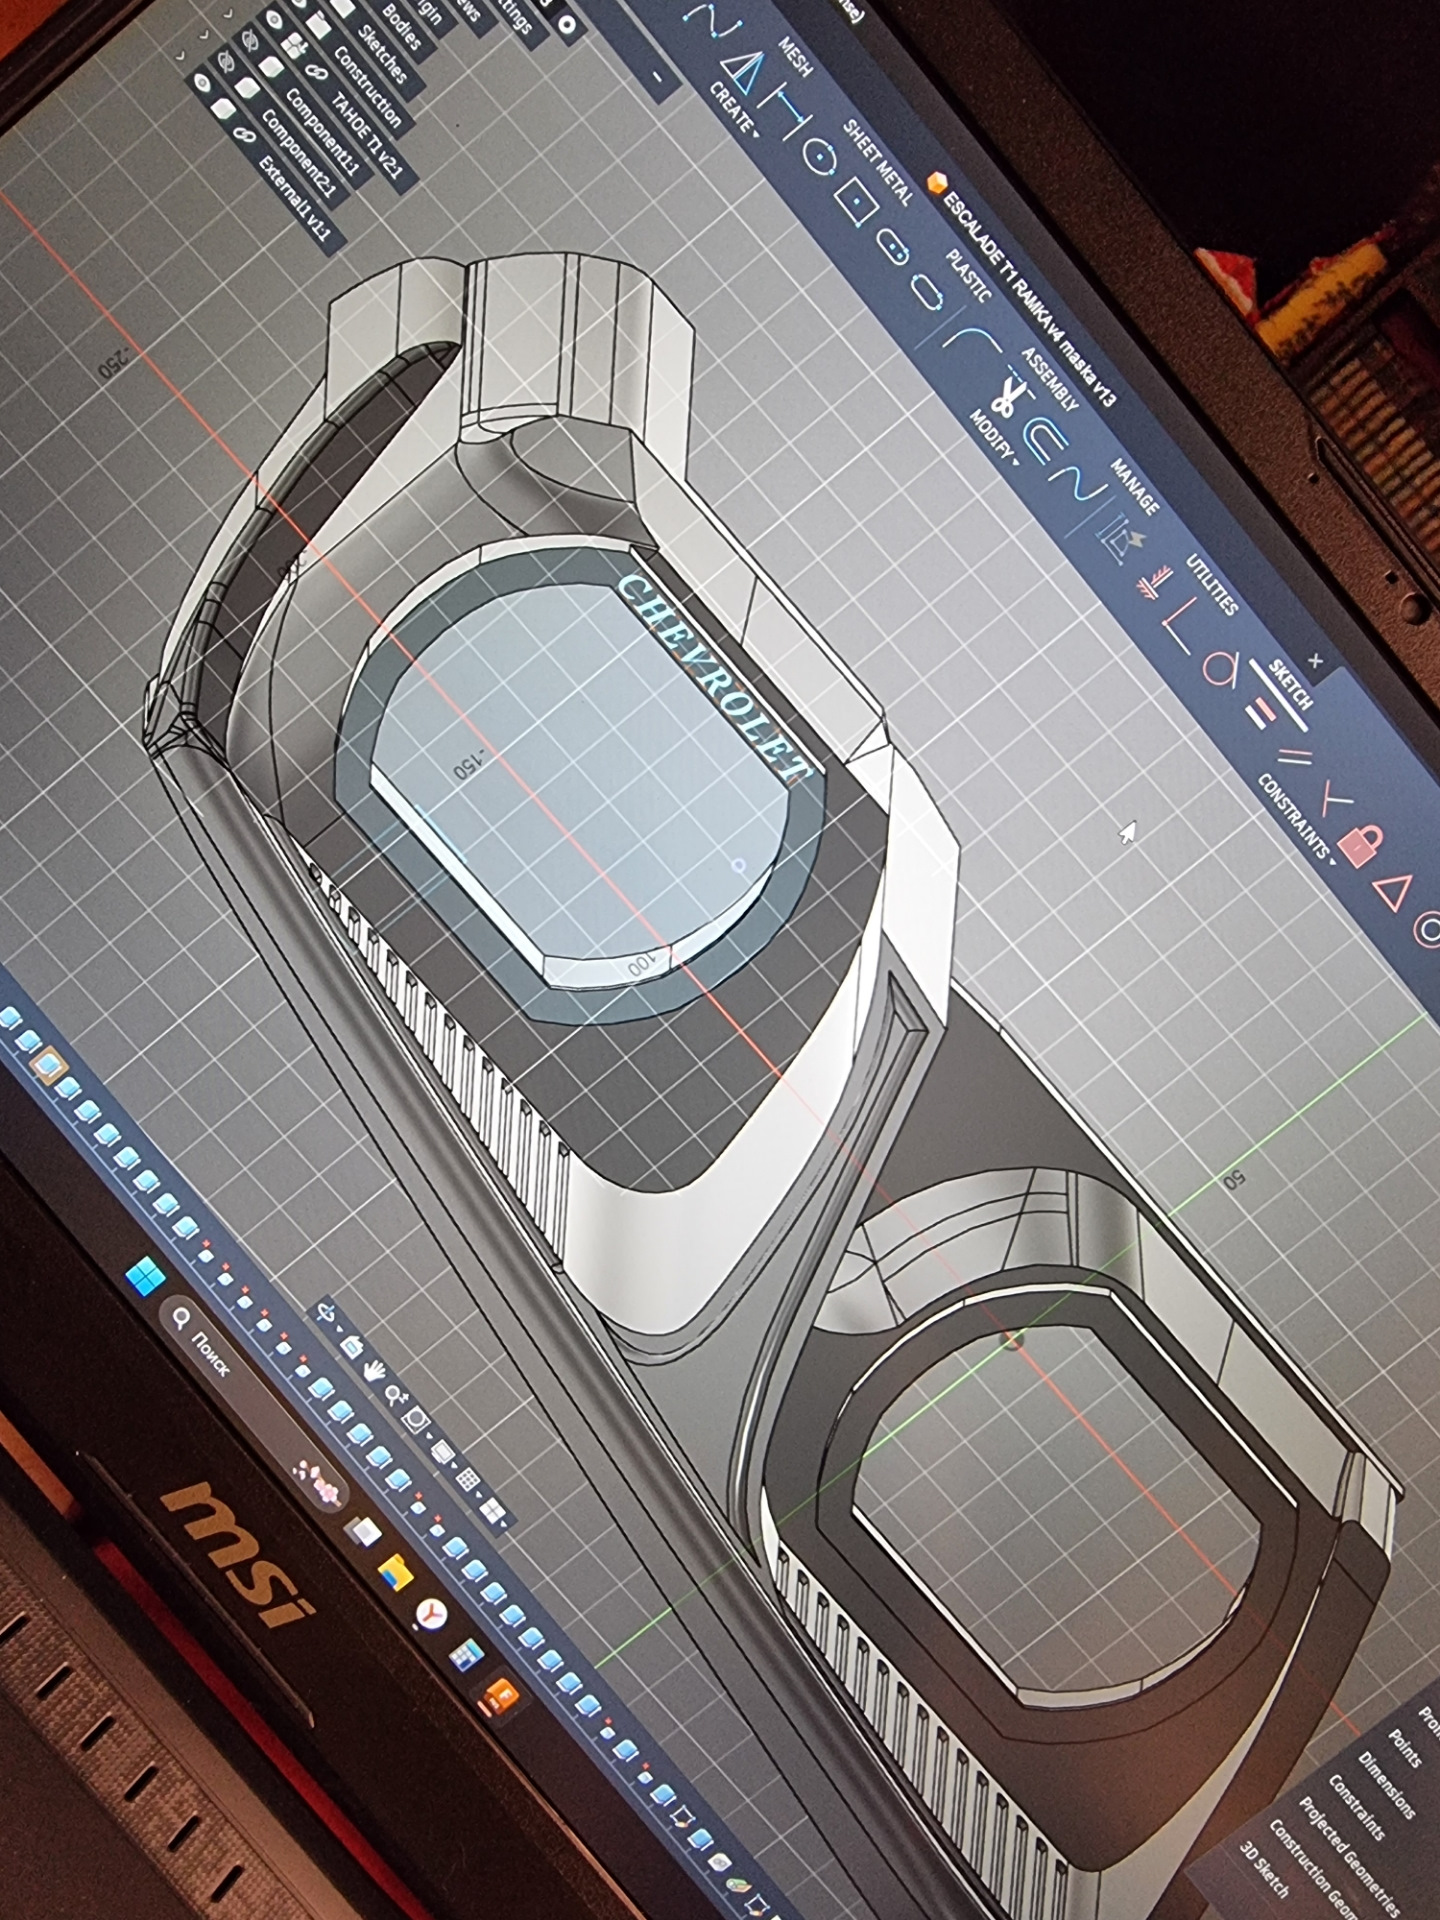This screenshot has height=1920, width=1440.
Task: Switch to the ASSEMBLY tab
Action: (x=1050, y=379)
